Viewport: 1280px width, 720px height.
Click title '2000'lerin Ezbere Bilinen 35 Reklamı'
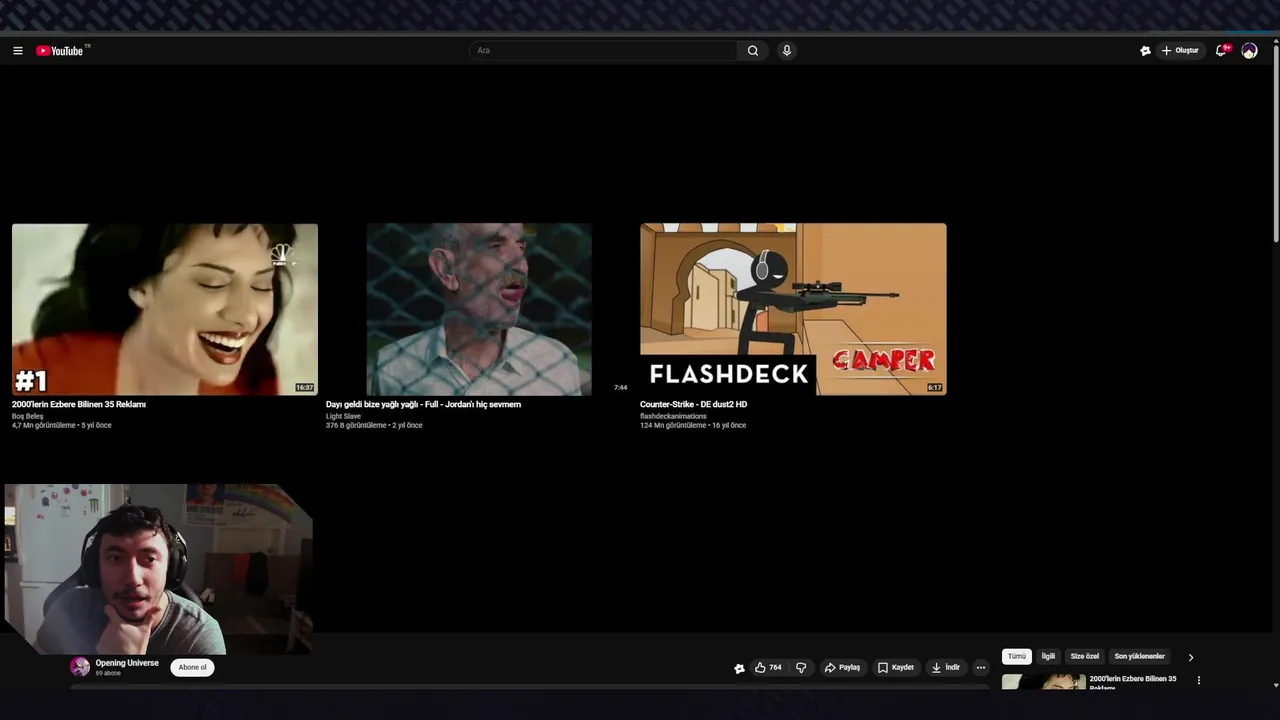[x=79, y=404]
